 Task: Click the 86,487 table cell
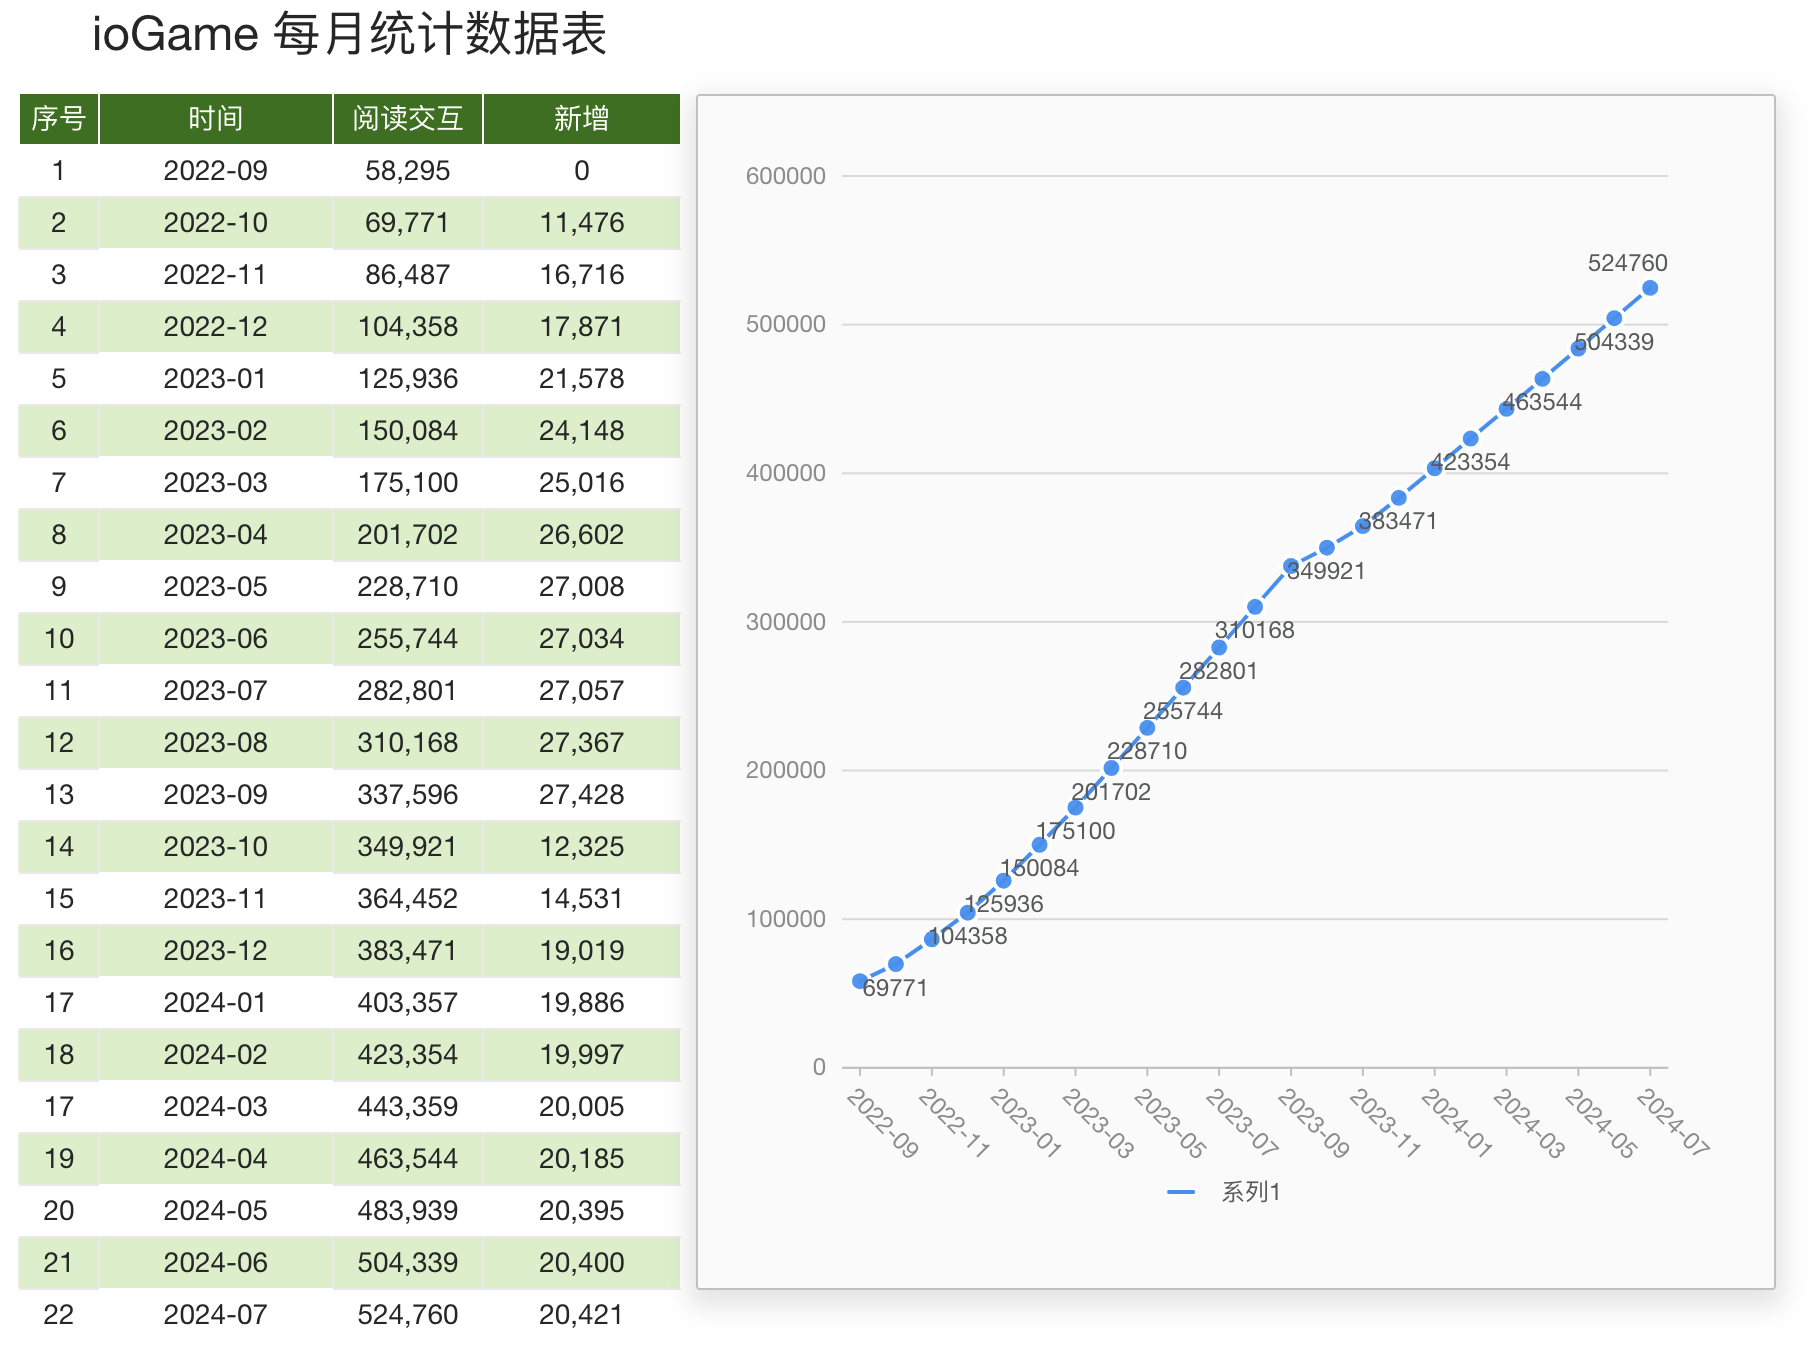click(408, 275)
